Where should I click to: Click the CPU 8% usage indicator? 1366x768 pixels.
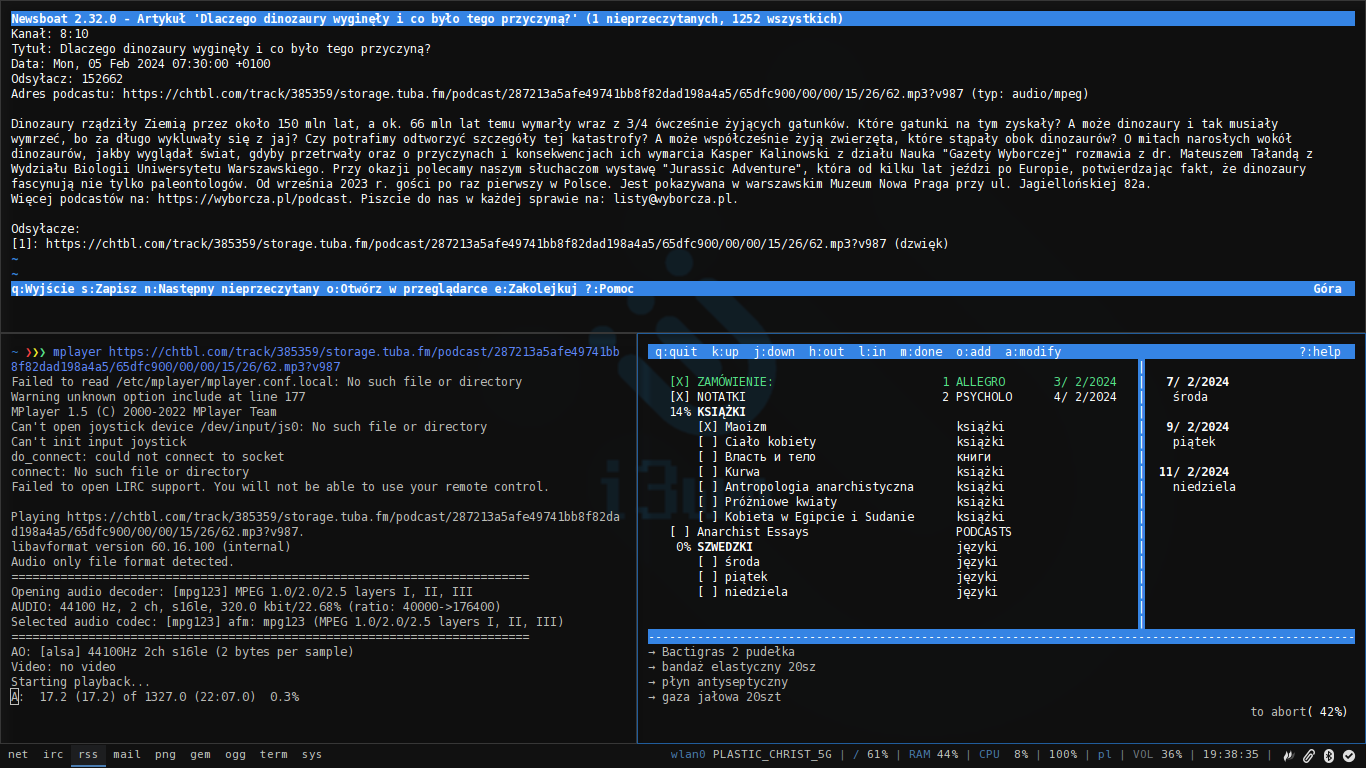[1003, 755]
